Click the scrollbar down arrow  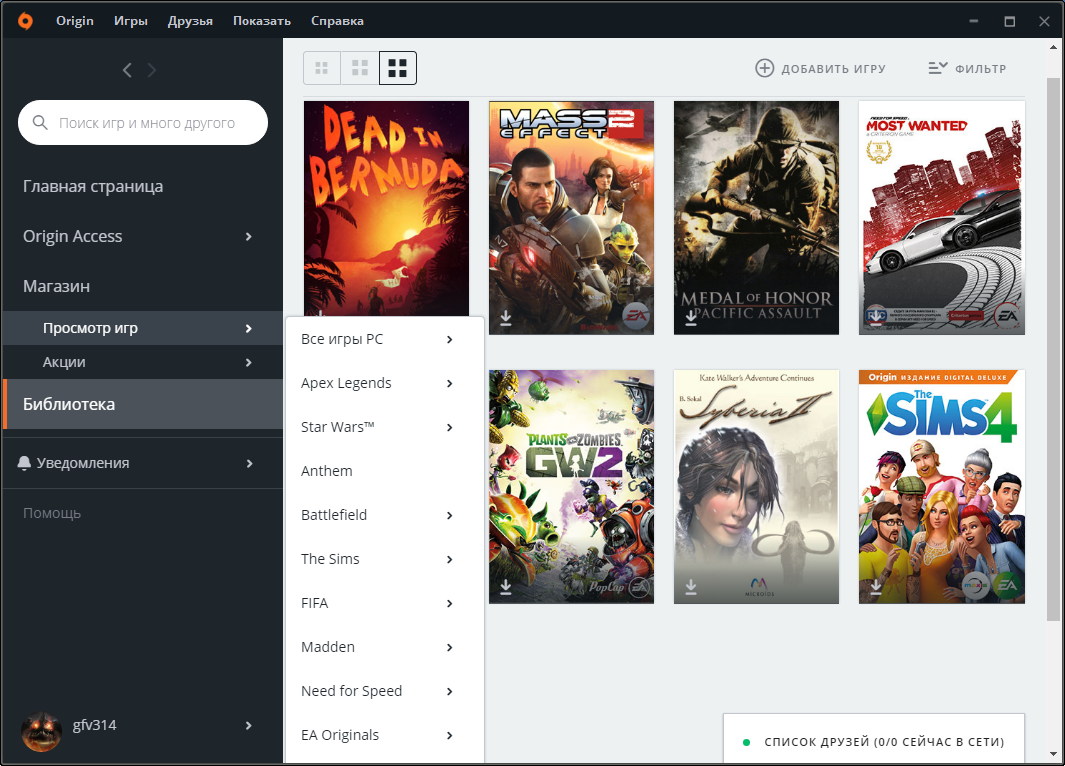[1053, 754]
